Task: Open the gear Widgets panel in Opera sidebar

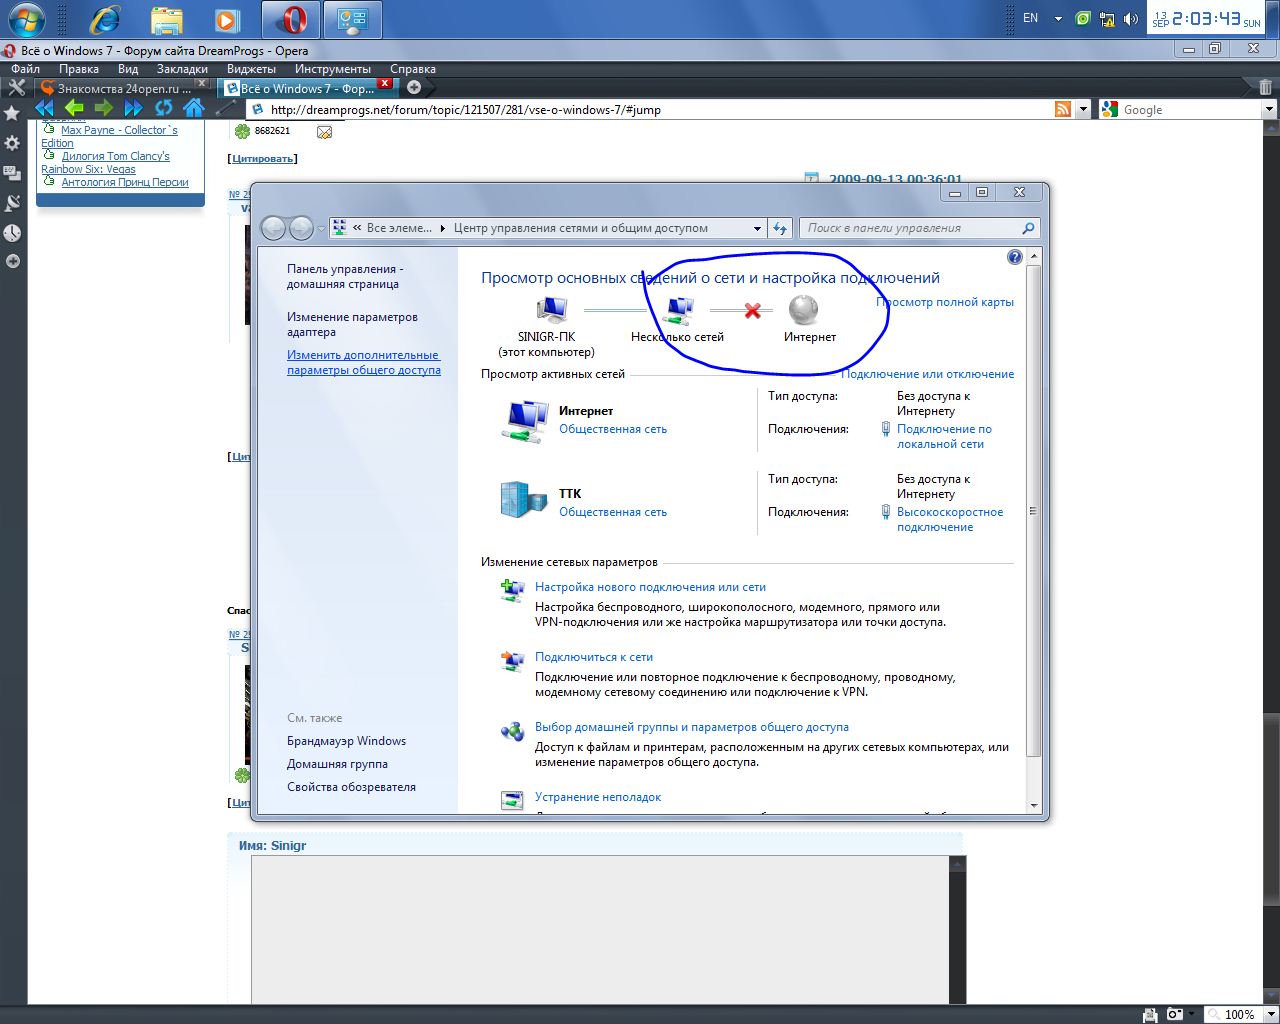Action: point(12,143)
